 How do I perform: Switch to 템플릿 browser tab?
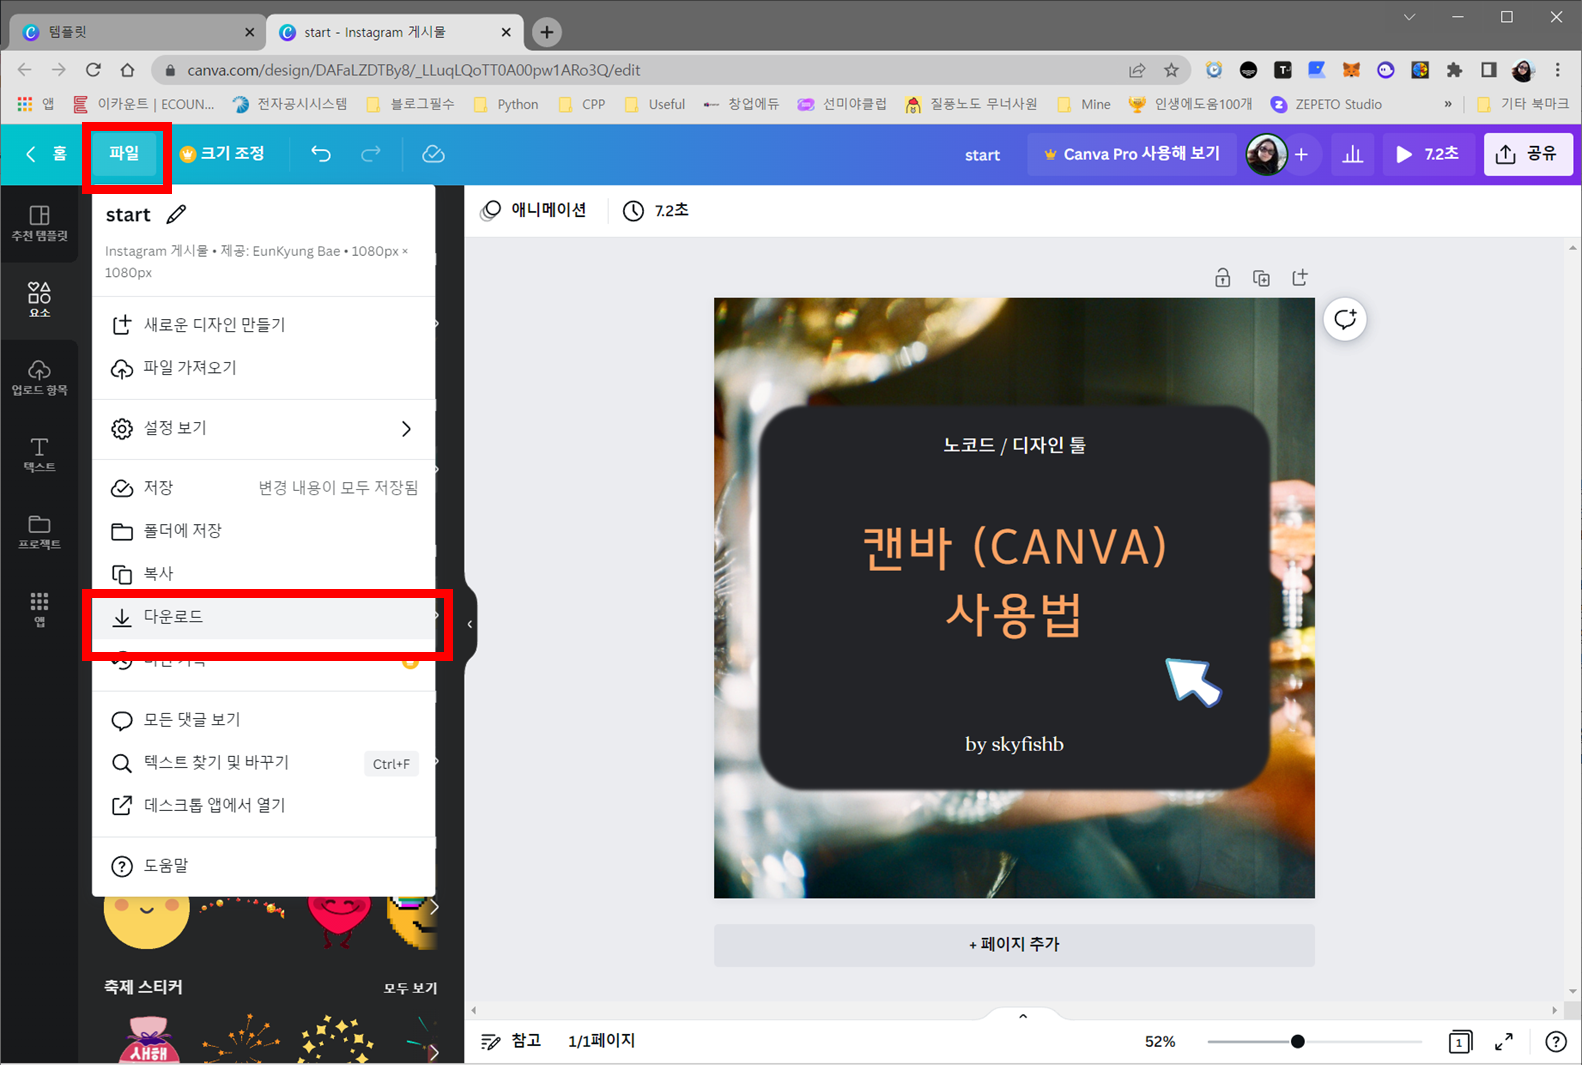[139, 32]
